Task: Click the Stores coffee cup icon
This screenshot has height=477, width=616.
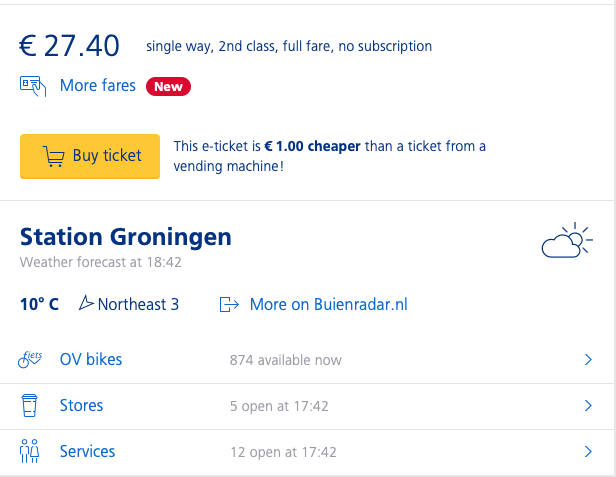Action: click(29, 406)
